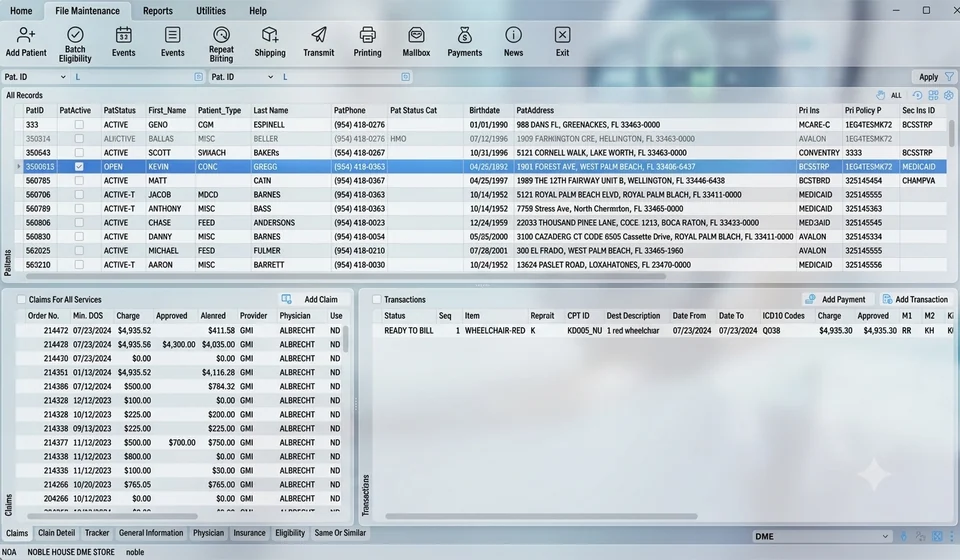The height and width of the screenshot is (560, 960).
Task: Open the Home menu
Action: 21,10
